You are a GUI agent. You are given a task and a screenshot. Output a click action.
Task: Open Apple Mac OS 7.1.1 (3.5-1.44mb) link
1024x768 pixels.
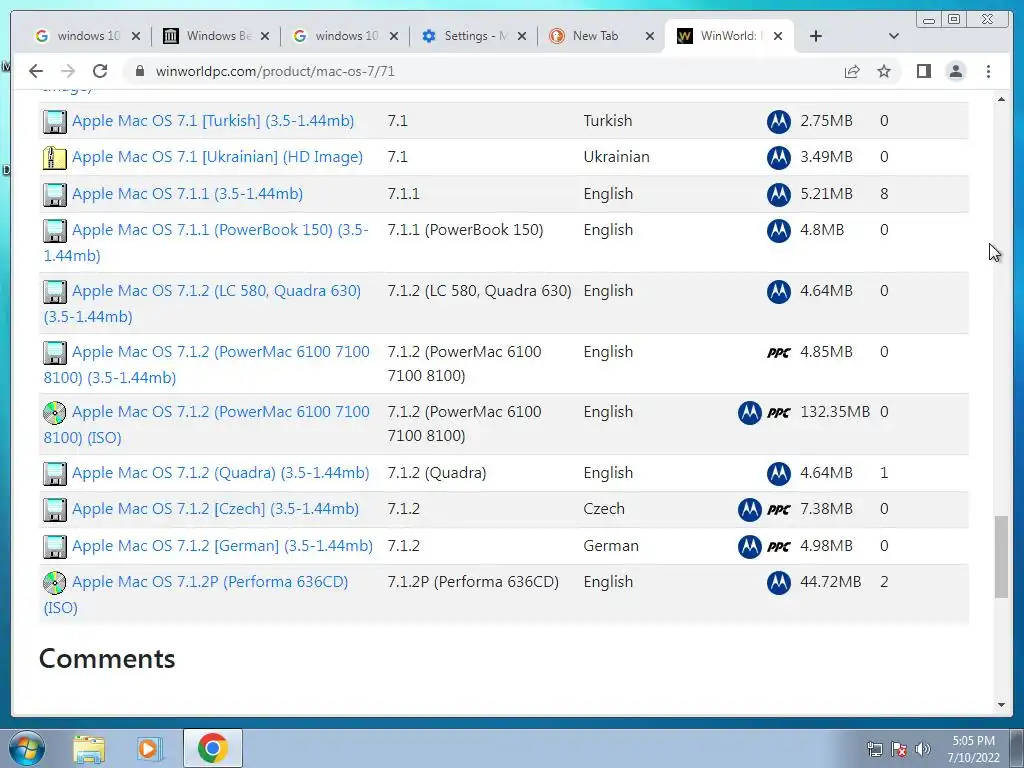187,194
